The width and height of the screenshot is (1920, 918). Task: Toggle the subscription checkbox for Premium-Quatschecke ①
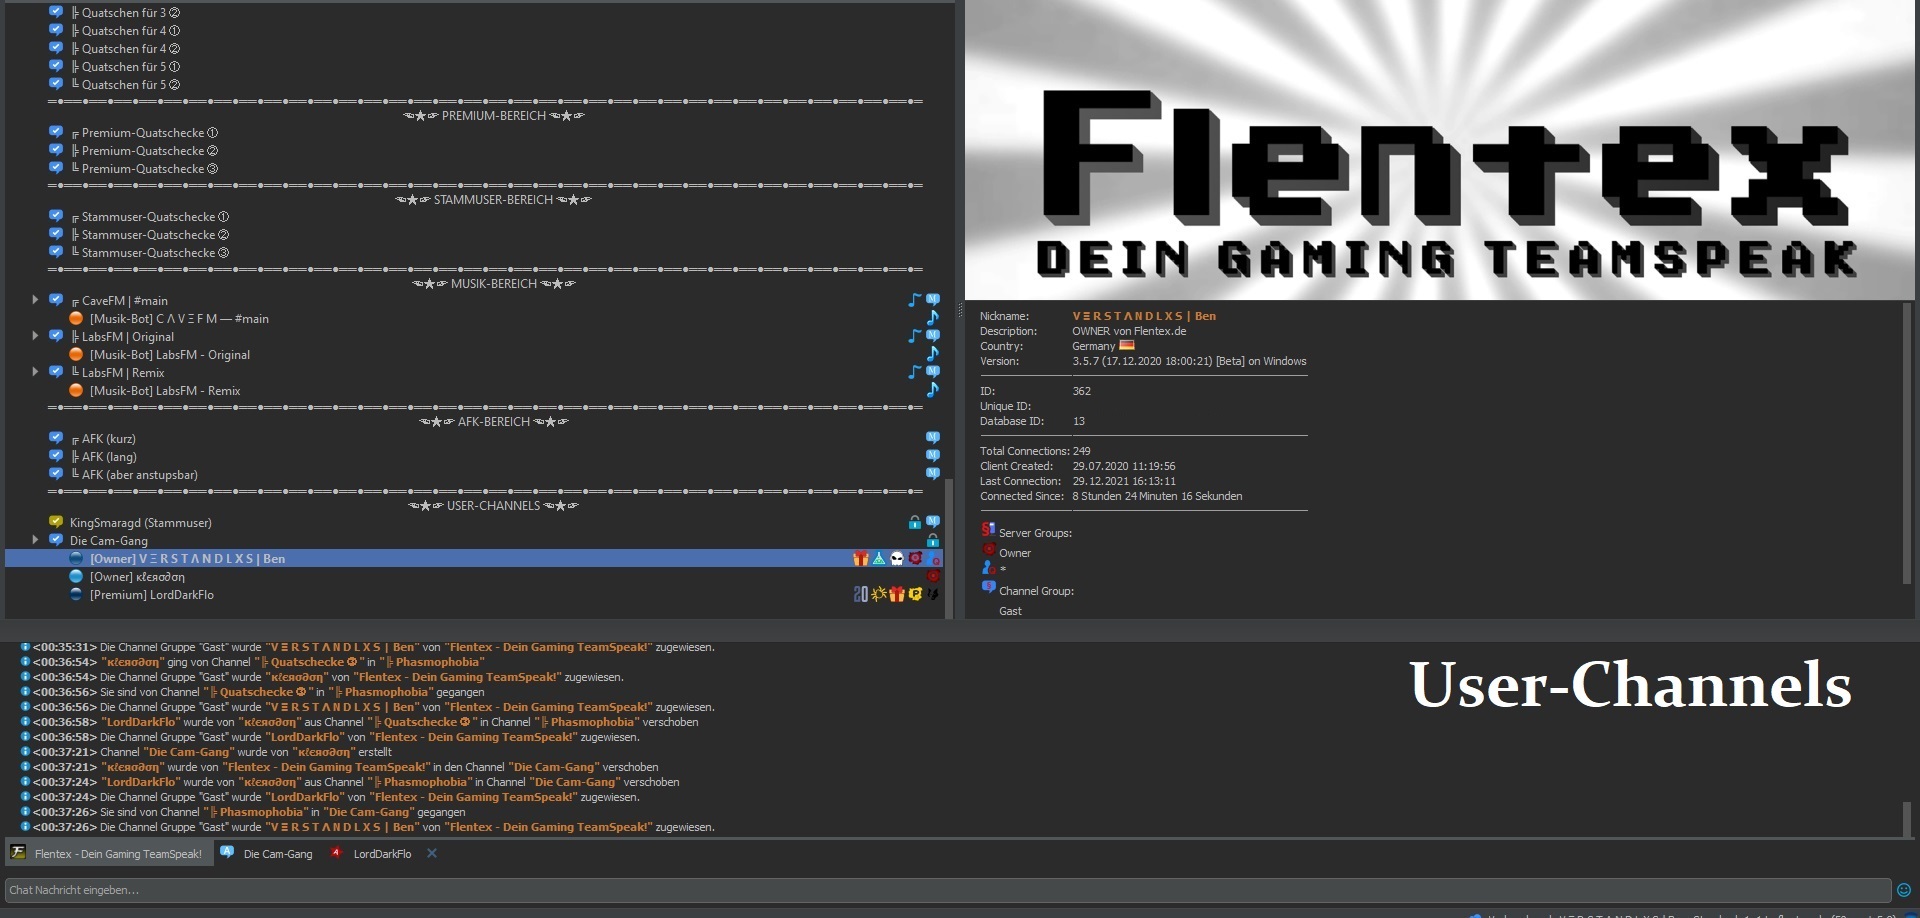(x=56, y=132)
